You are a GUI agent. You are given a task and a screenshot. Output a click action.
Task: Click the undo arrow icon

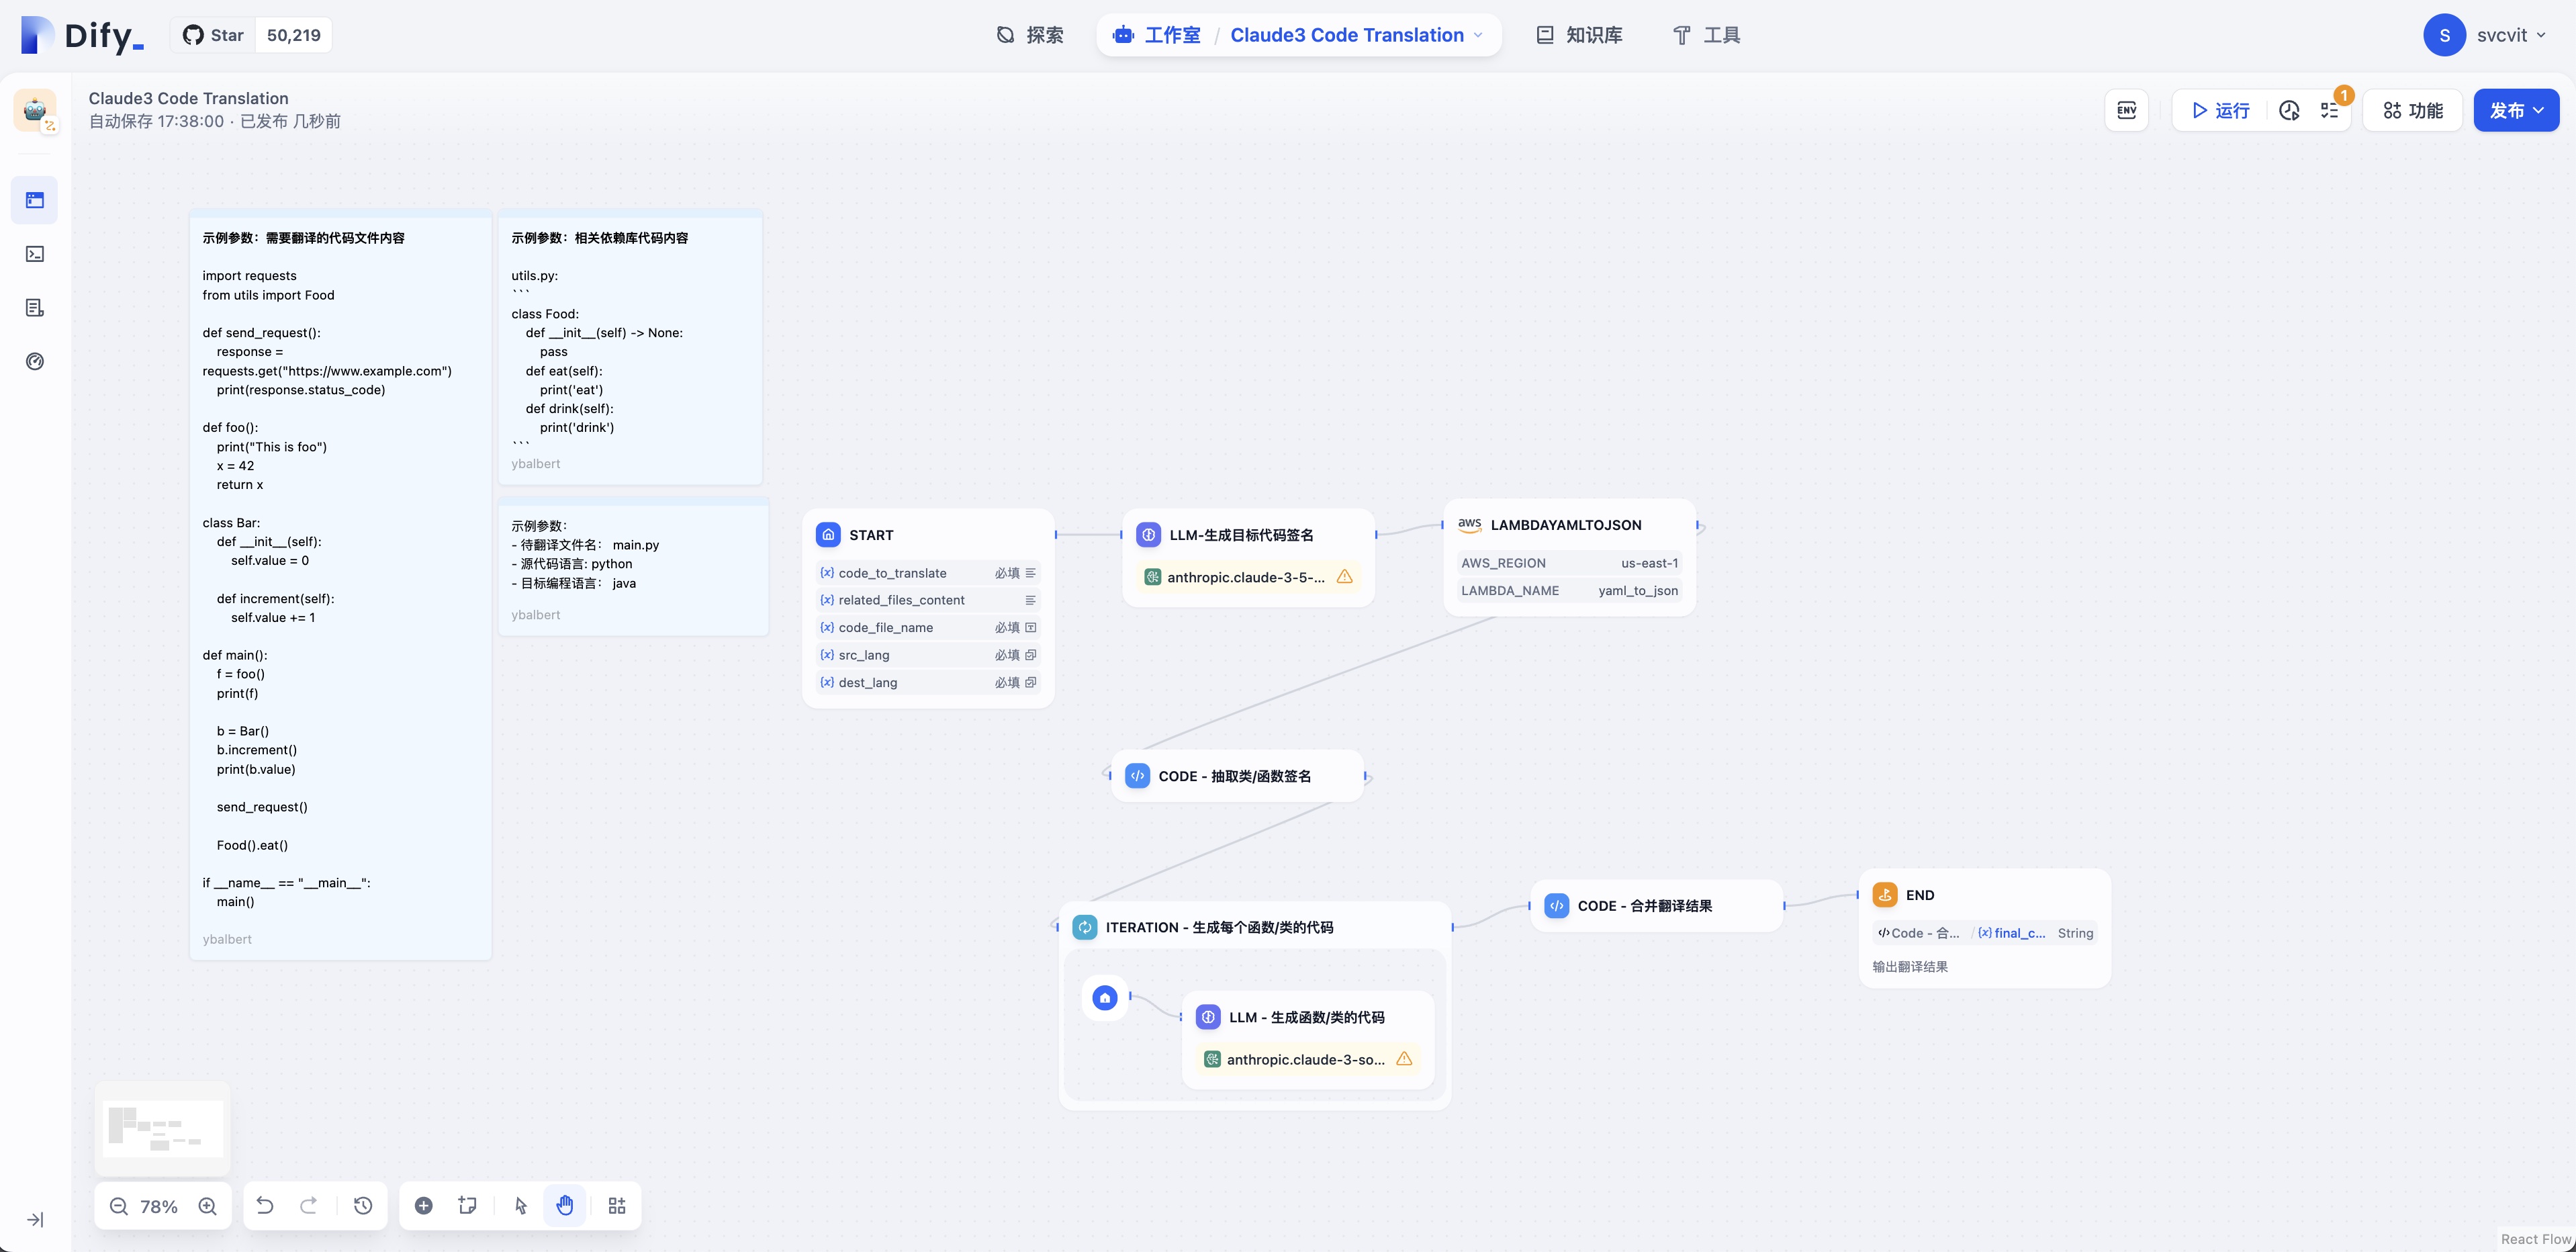coord(265,1206)
